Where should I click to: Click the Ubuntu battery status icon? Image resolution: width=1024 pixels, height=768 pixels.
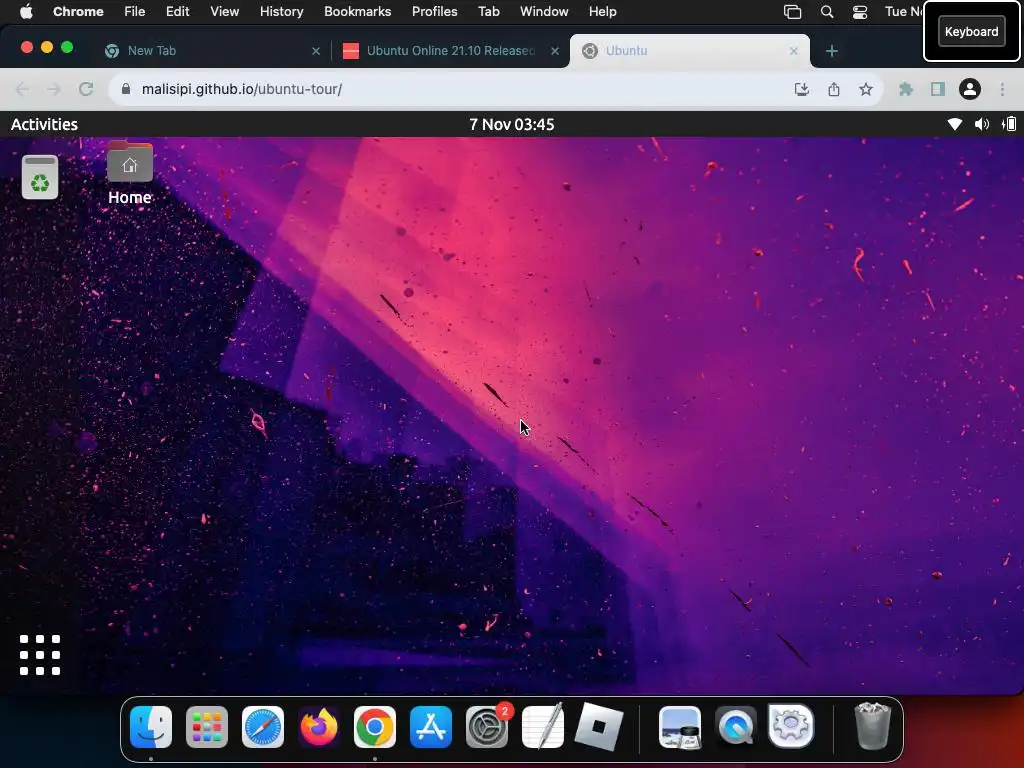tap(1010, 124)
